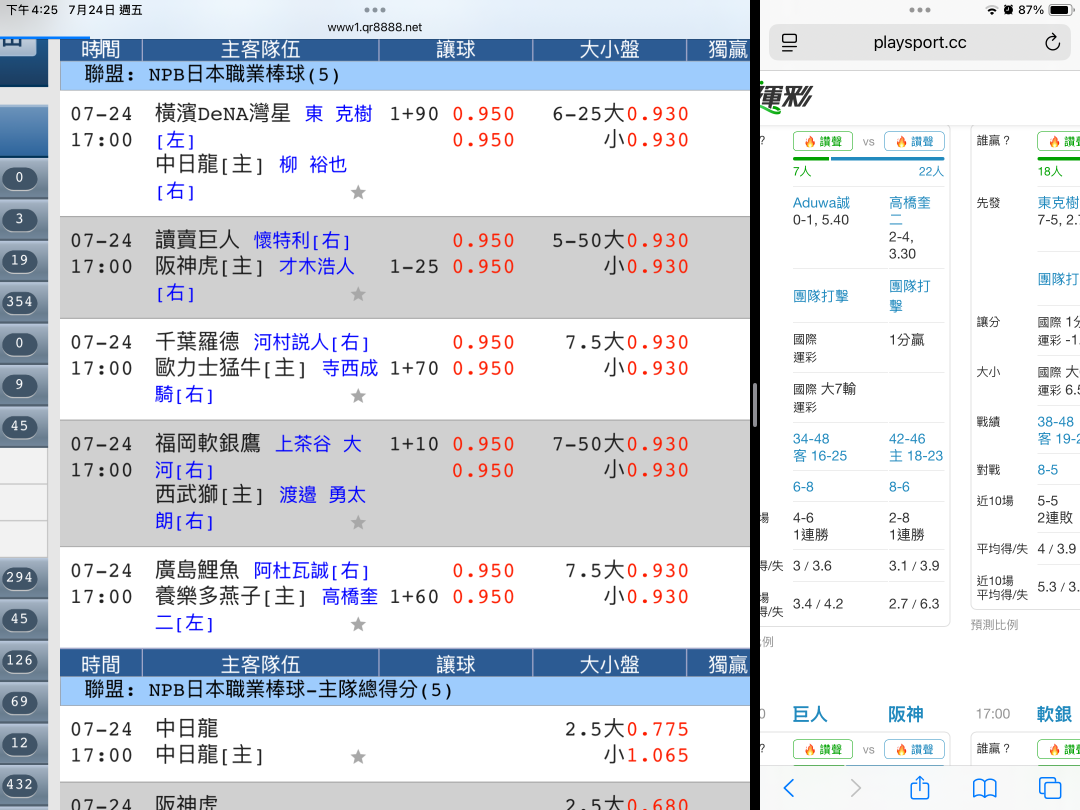The image size is (1080, 810).
Task: Tap the second 獨贏 column header
Action: [x=718, y=665]
